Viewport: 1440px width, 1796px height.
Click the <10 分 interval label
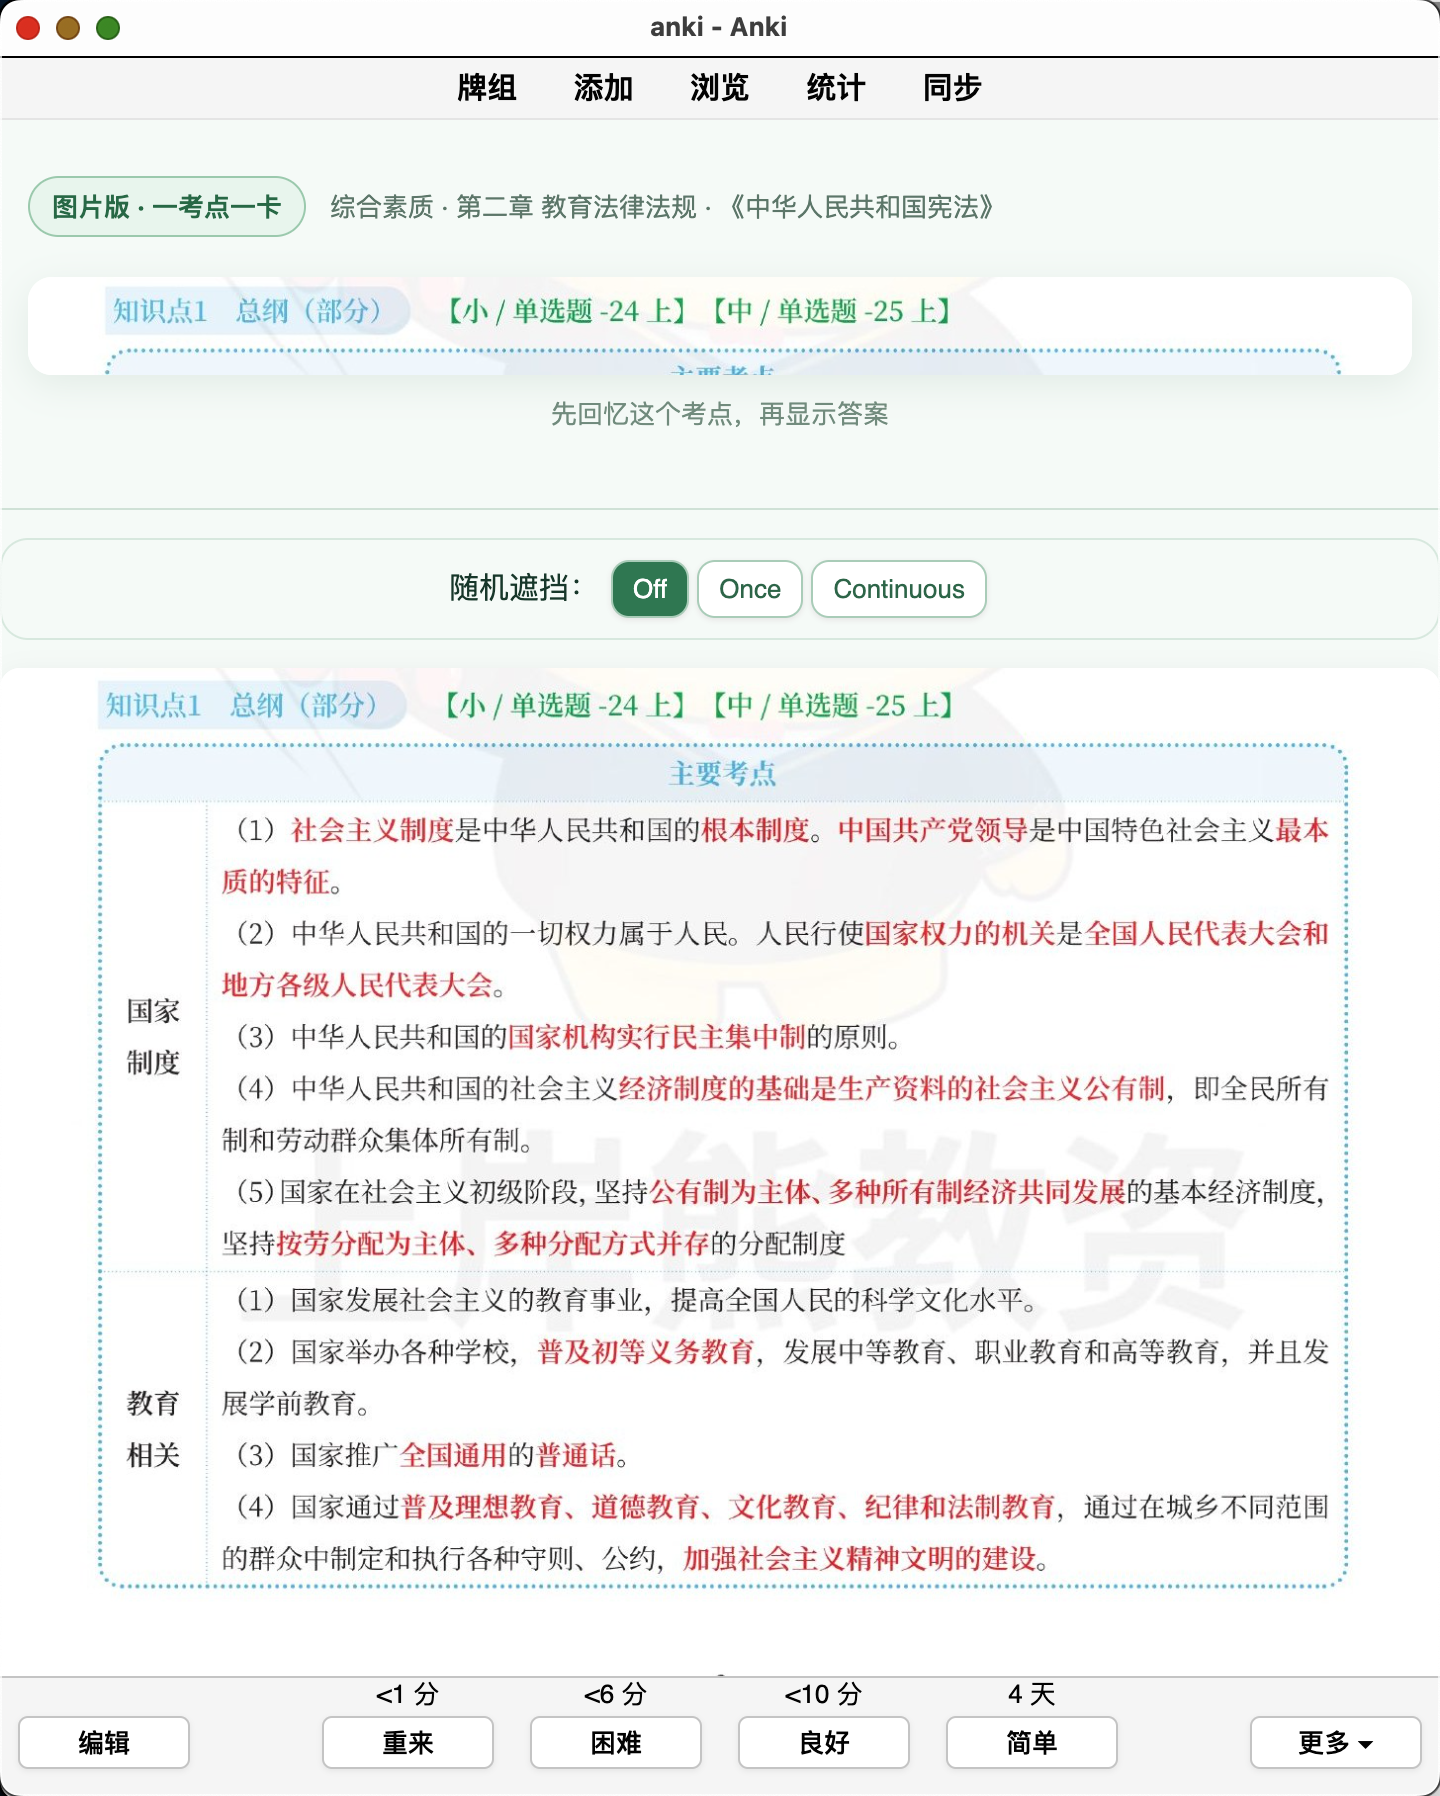[x=823, y=1694]
